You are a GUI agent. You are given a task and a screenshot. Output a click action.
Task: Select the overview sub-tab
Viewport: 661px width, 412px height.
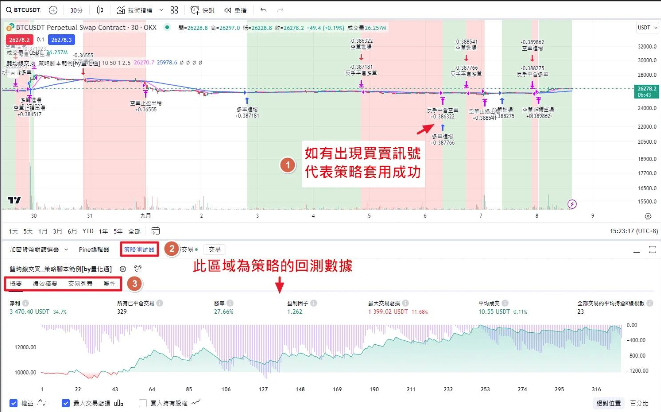coord(16,284)
